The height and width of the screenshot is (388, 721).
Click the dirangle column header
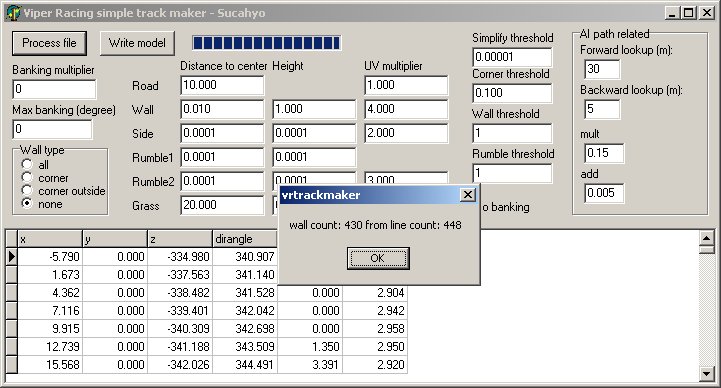[x=245, y=239]
